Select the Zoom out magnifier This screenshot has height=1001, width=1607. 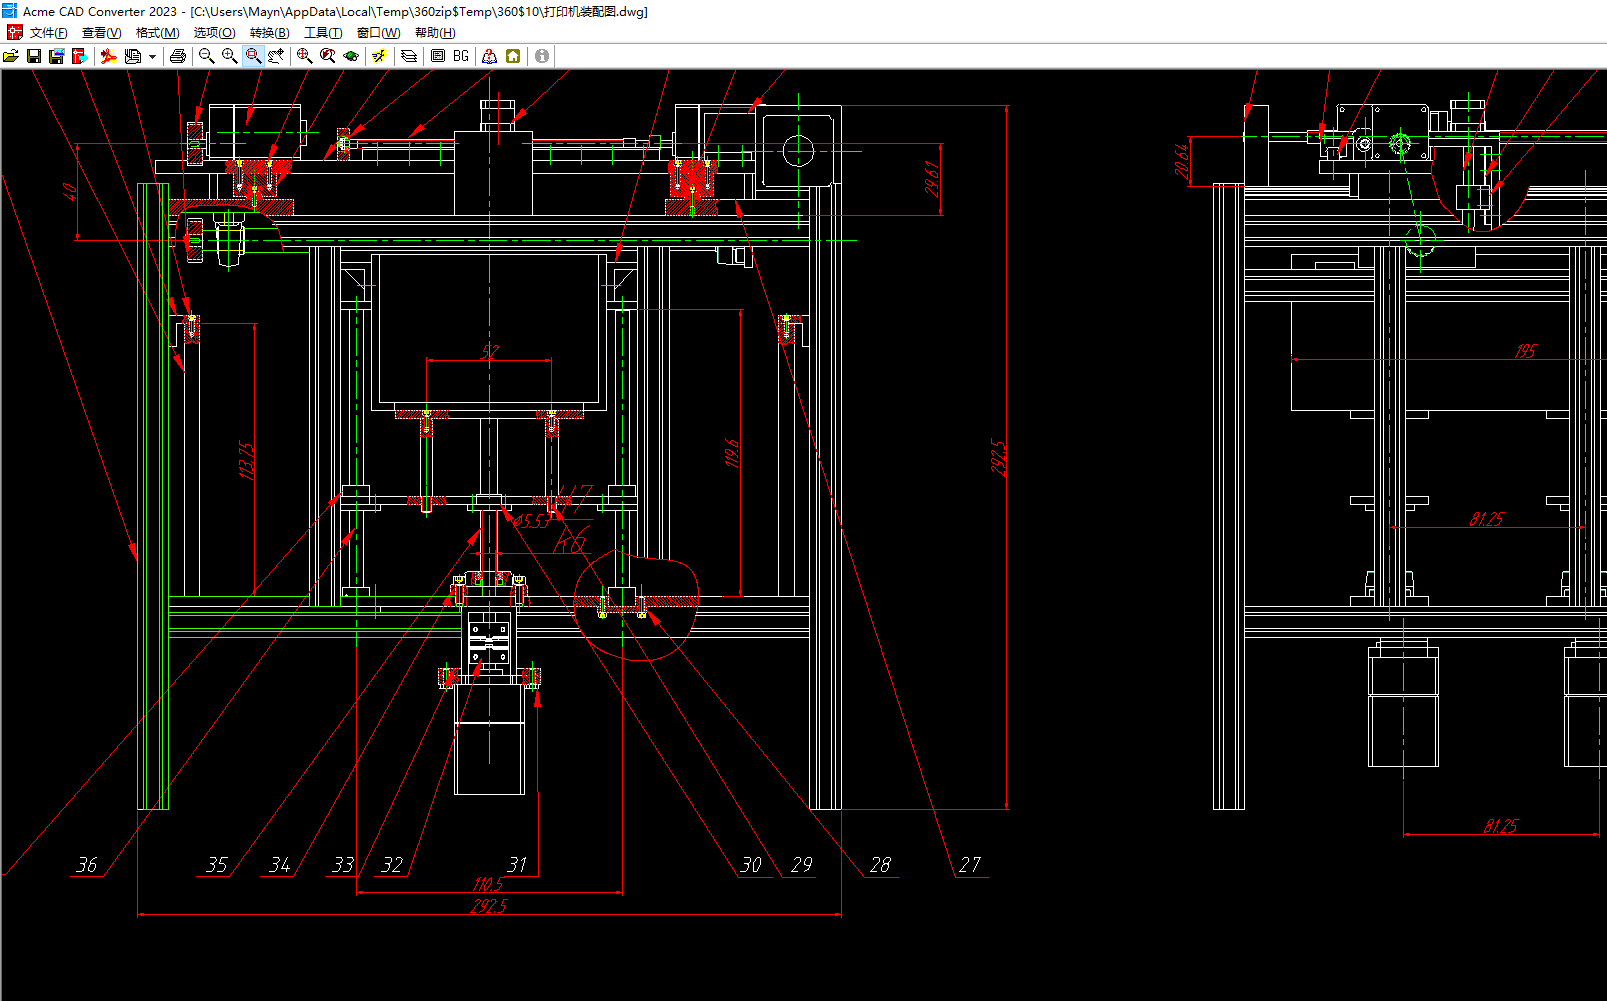(207, 56)
